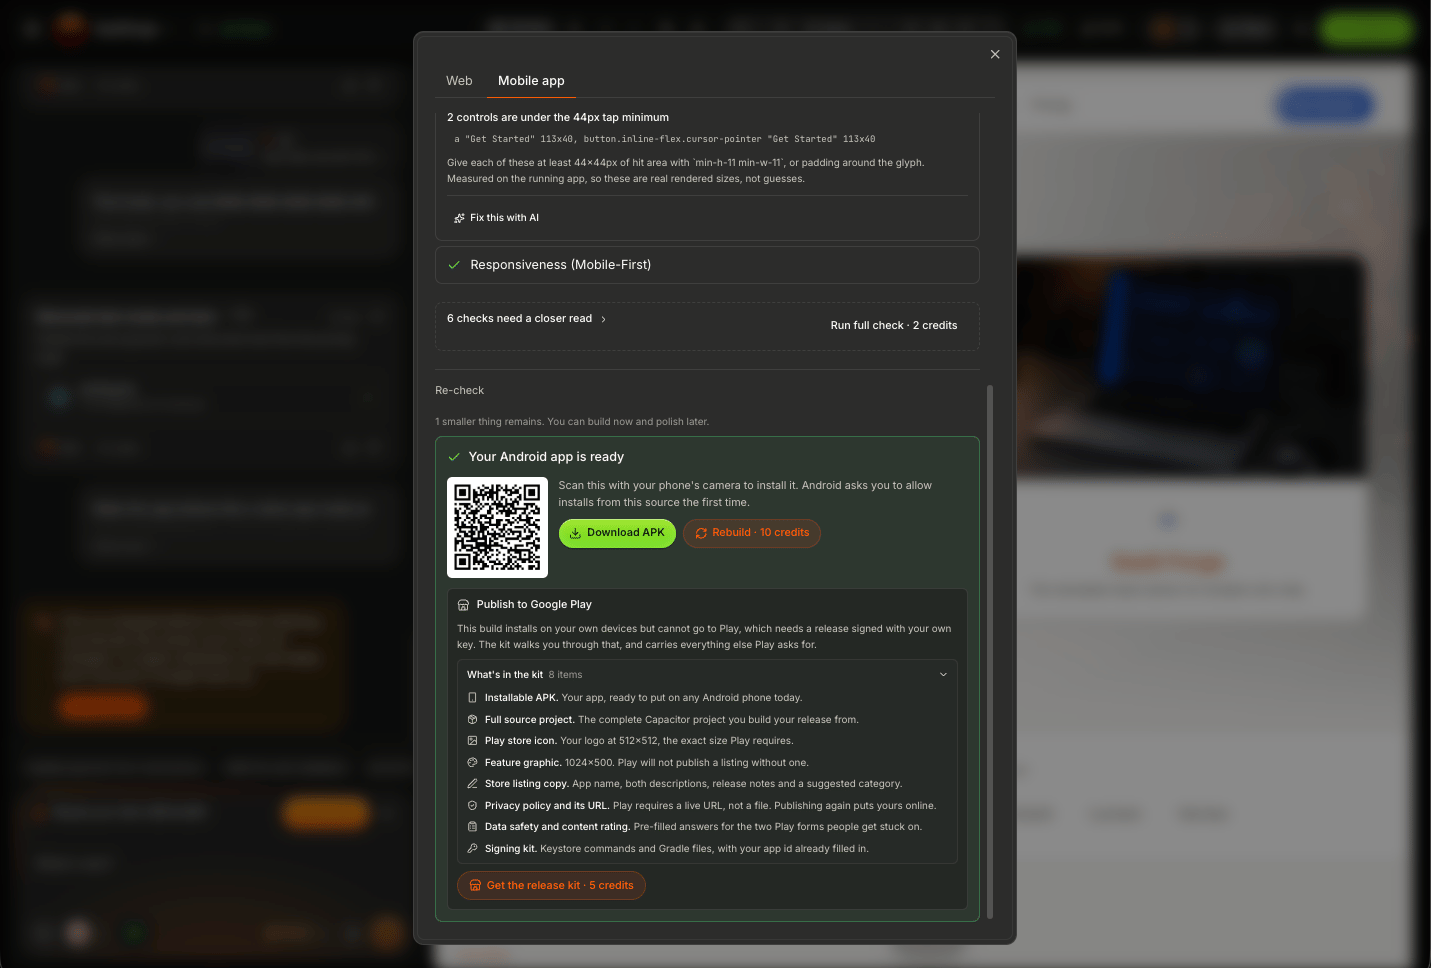Click the image icon beside Play store icon
This screenshot has width=1431, height=968.
[473, 741]
